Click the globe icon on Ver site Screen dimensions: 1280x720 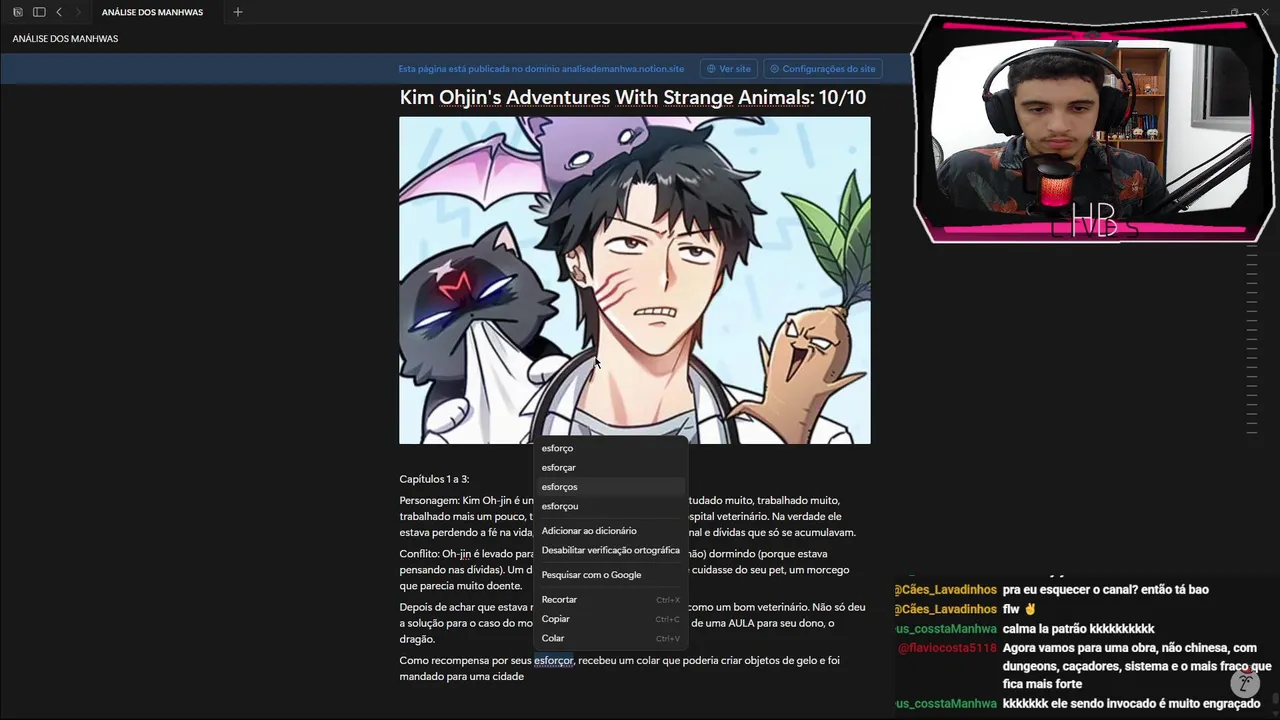711,69
